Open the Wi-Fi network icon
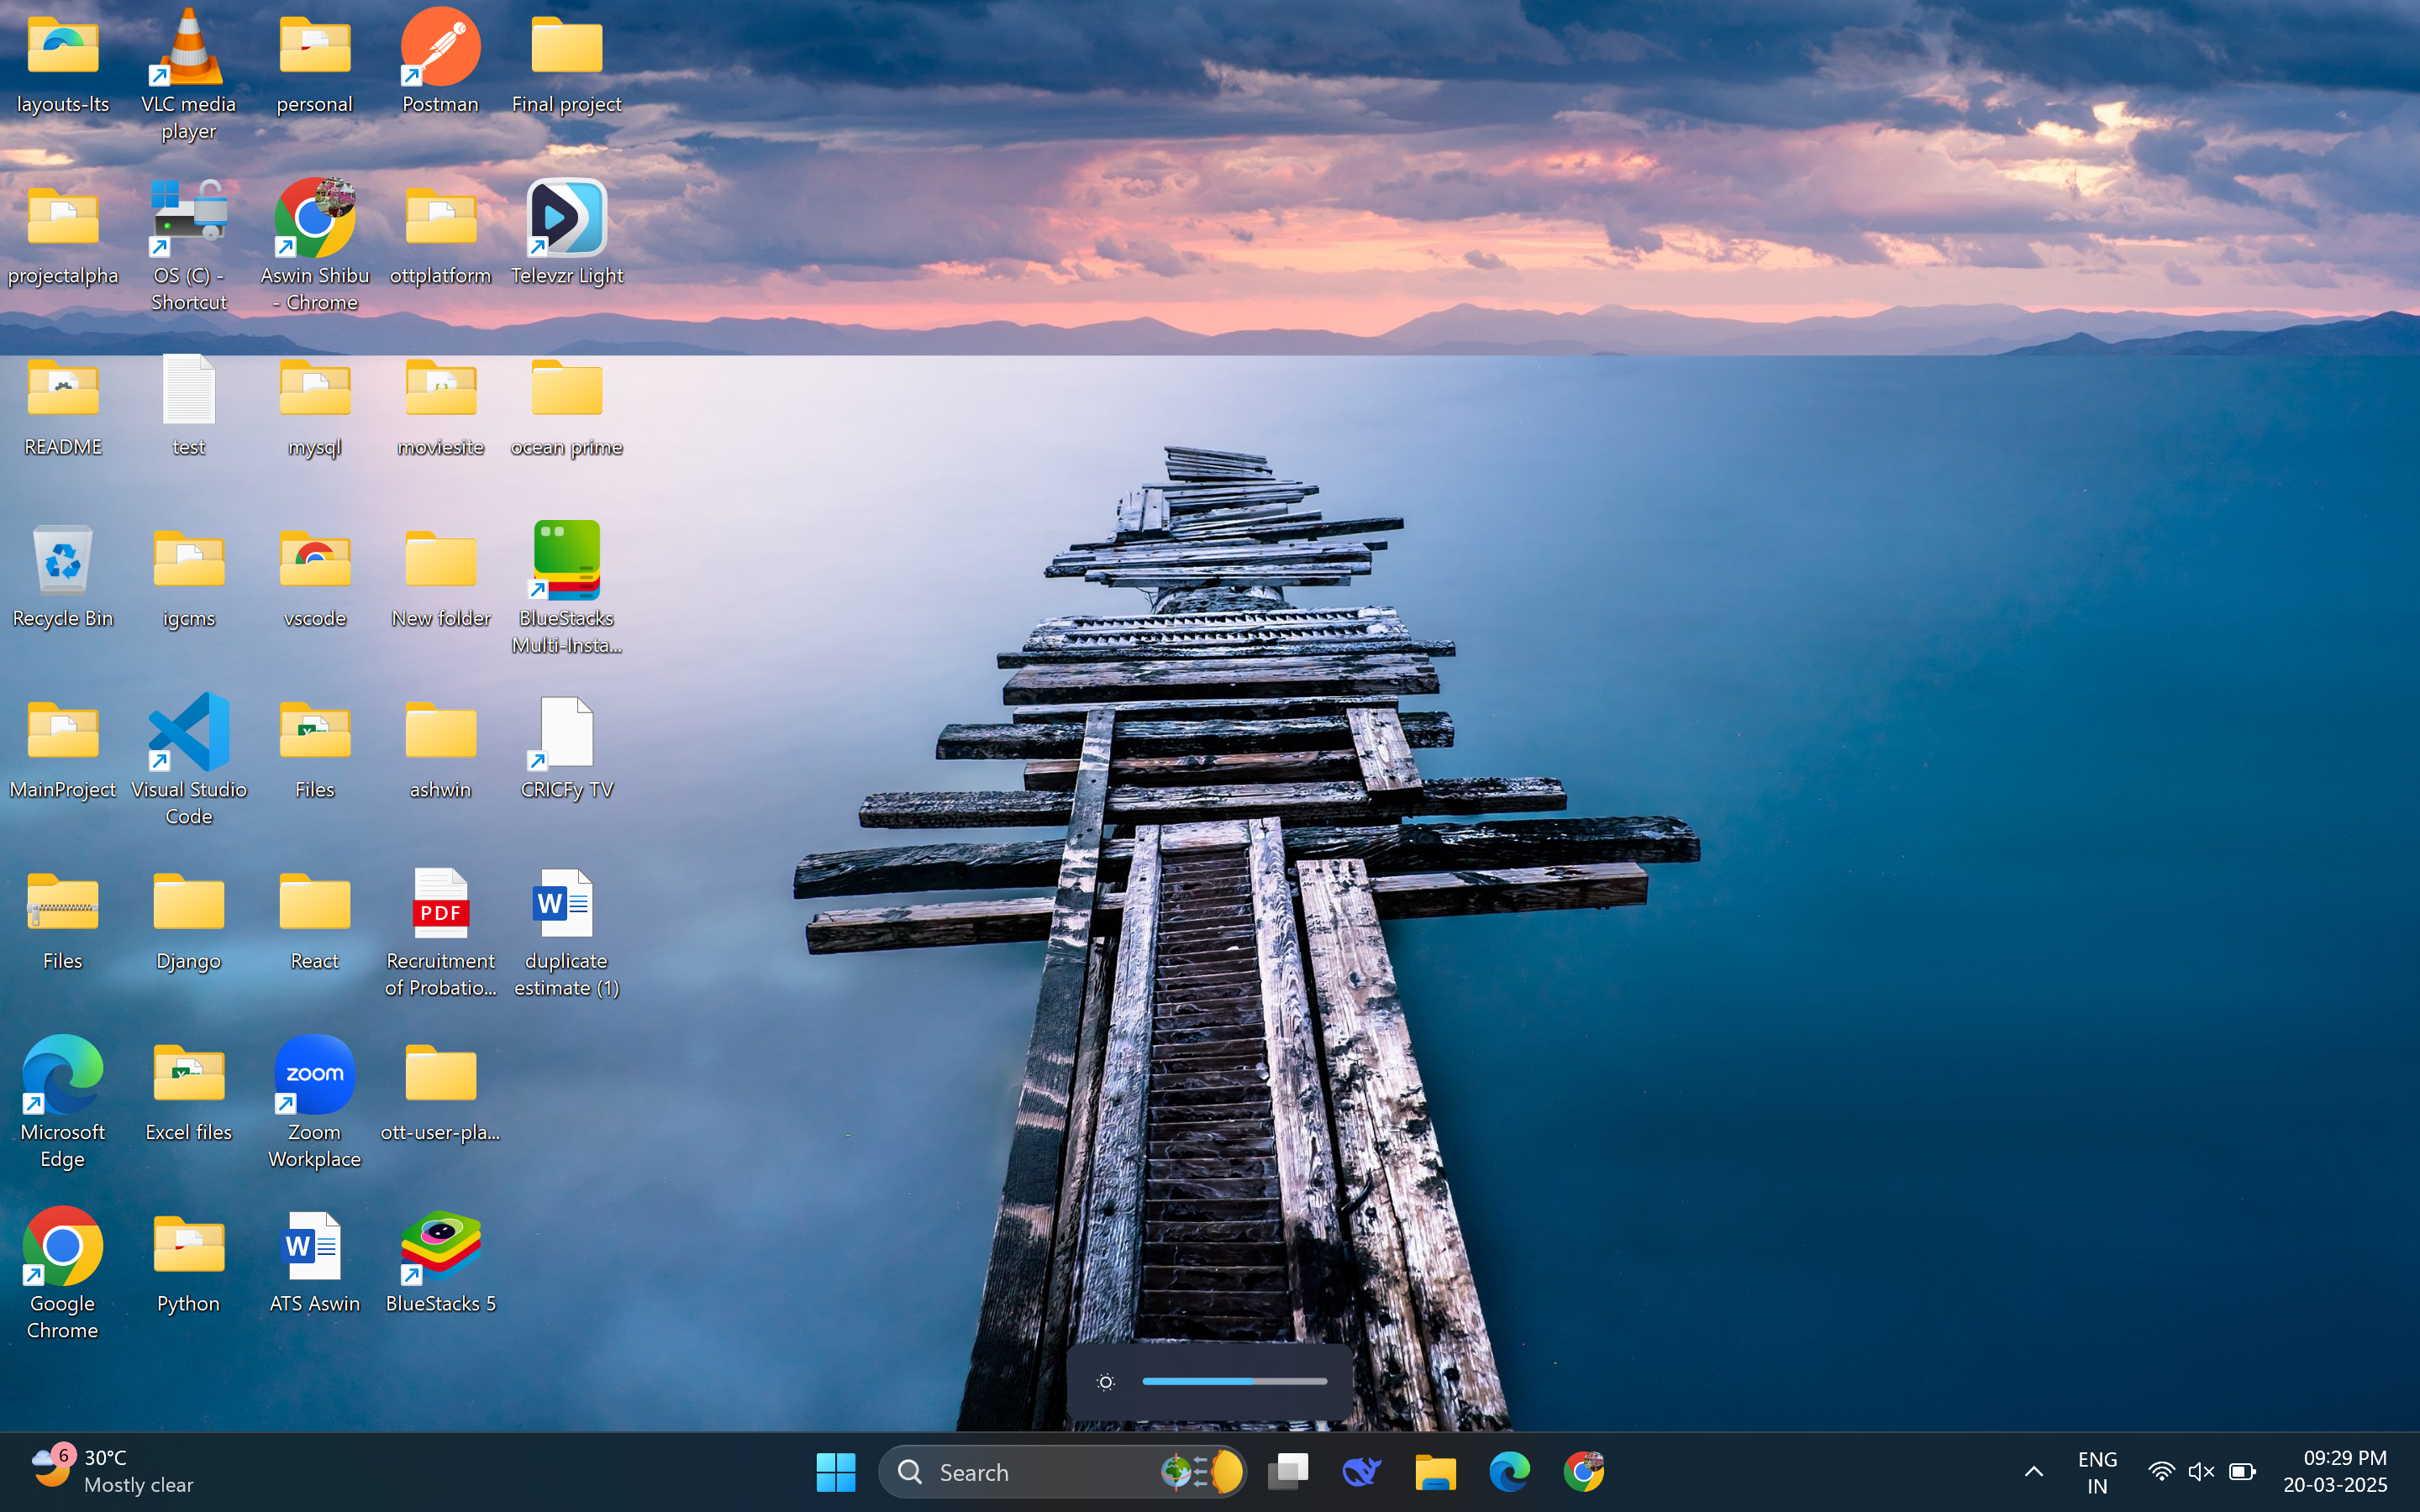Image resolution: width=2420 pixels, height=1512 pixels. (2161, 1472)
